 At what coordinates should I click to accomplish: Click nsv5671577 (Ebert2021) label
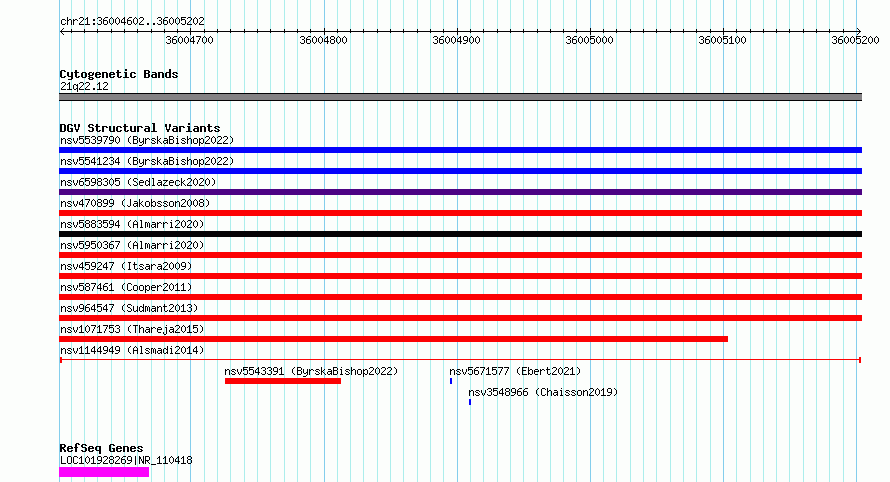pyautogui.click(x=515, y=371)
